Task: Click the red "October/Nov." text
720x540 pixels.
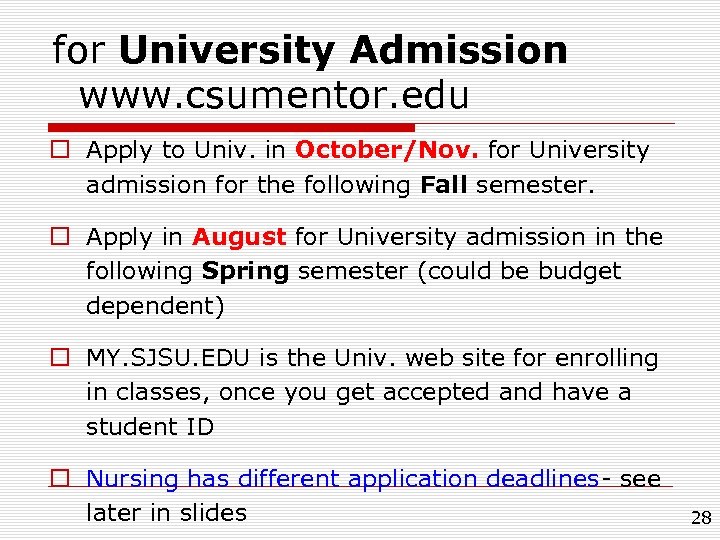Action: [x=387, y=151]
